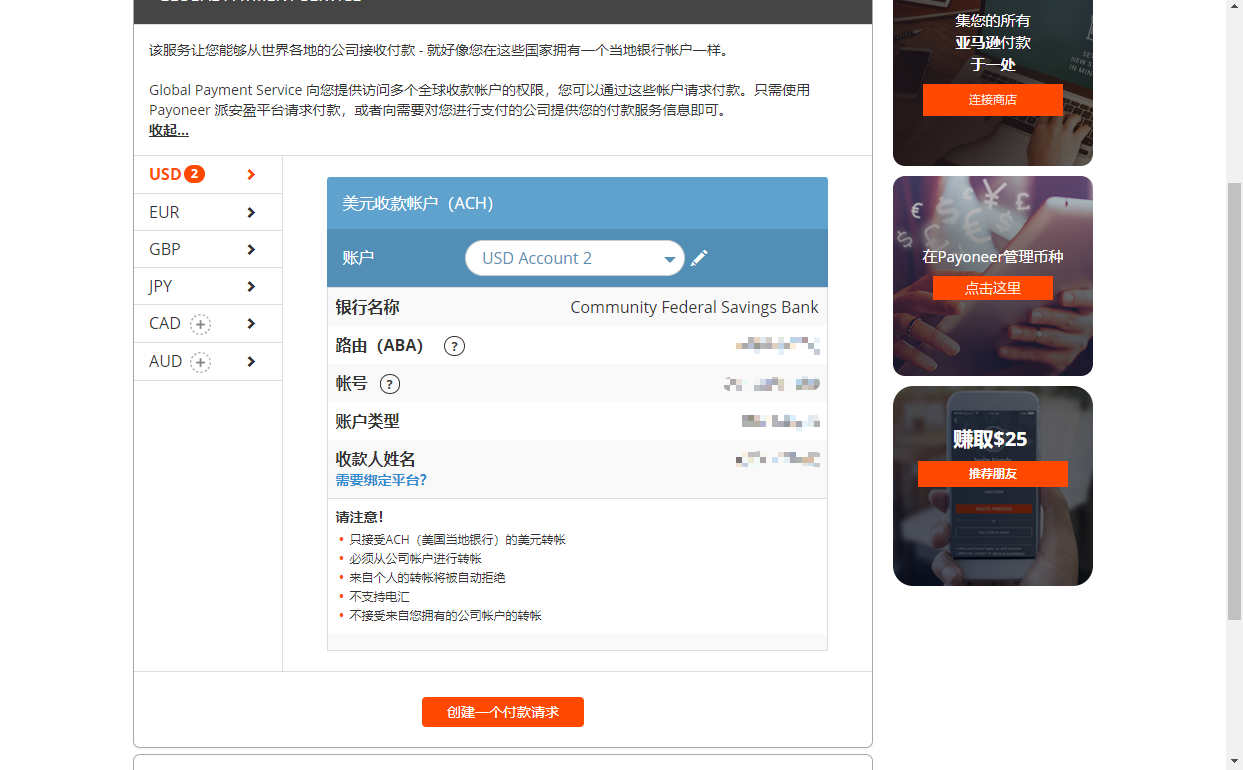Select the Community Federal Savings Bank text
1243x770 pixels.
point(694,307)
